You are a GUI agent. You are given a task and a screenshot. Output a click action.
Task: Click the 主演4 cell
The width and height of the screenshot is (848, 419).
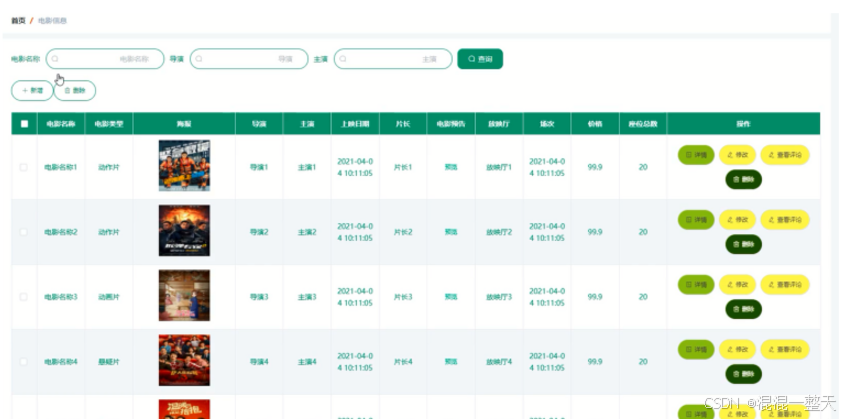[x=307, y=362]
